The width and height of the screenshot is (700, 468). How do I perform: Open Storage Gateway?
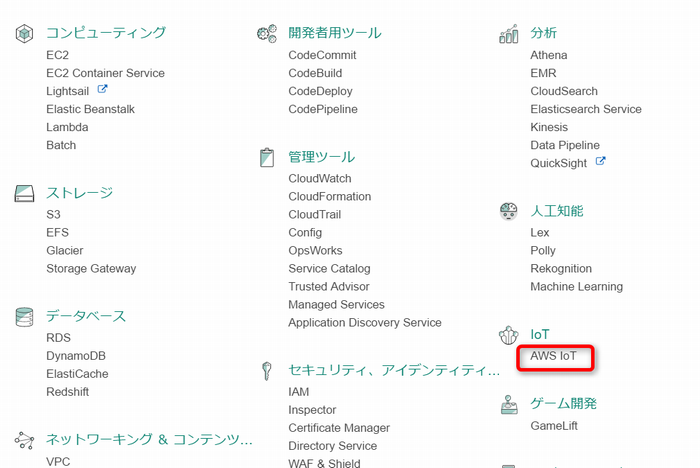click(x=91, y=269)
